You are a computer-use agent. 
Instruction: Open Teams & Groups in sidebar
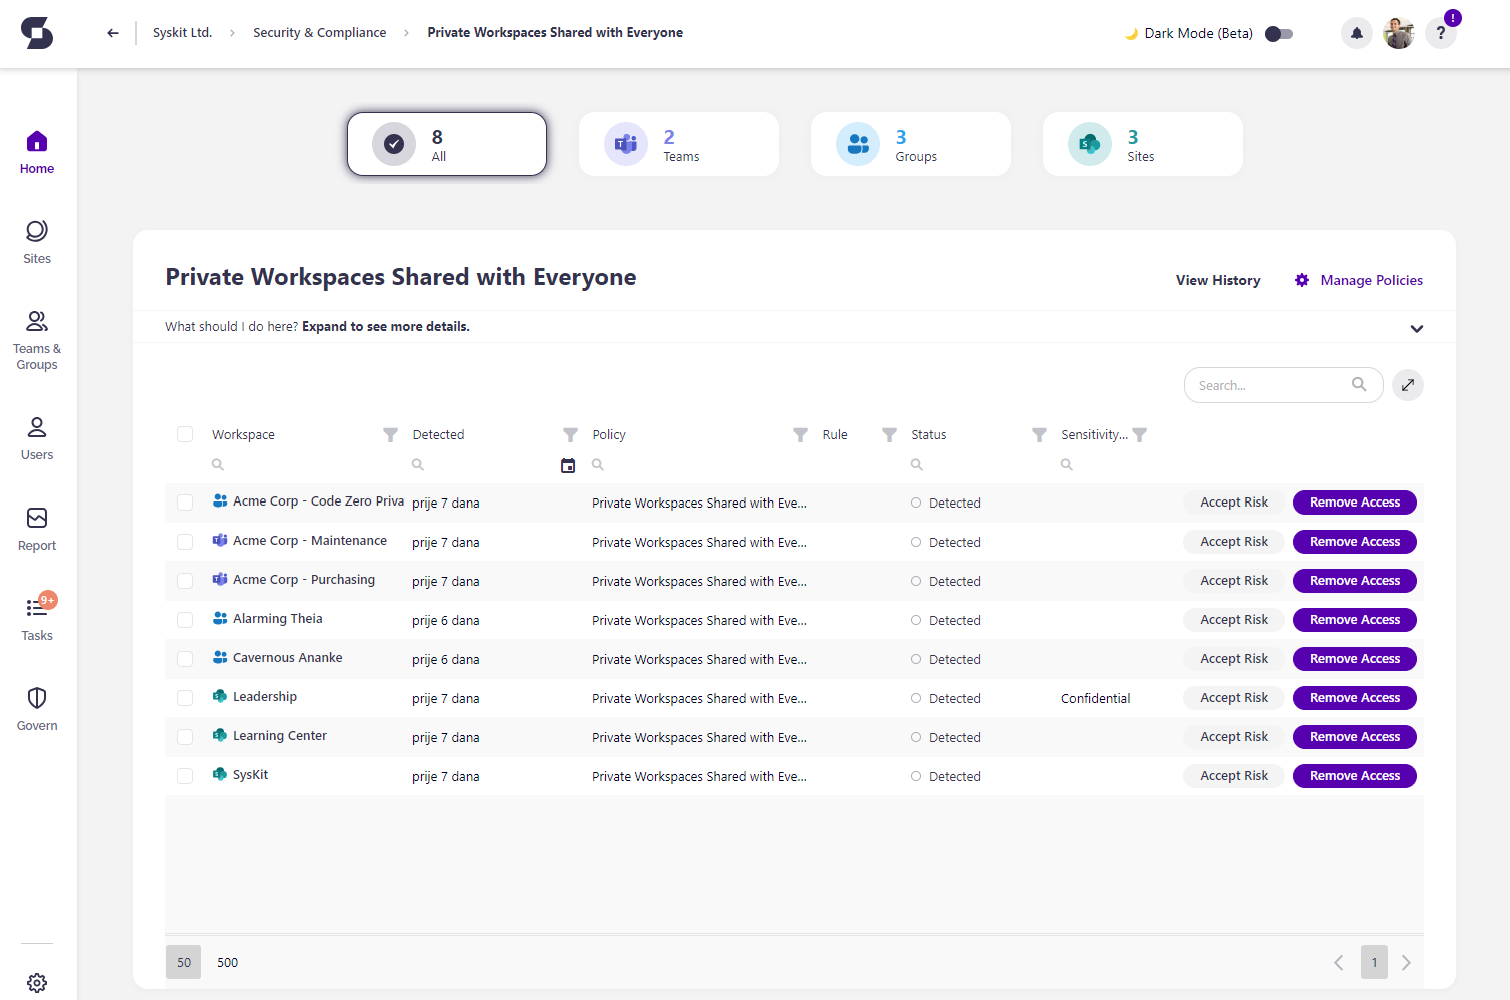[x=37, y=341]
